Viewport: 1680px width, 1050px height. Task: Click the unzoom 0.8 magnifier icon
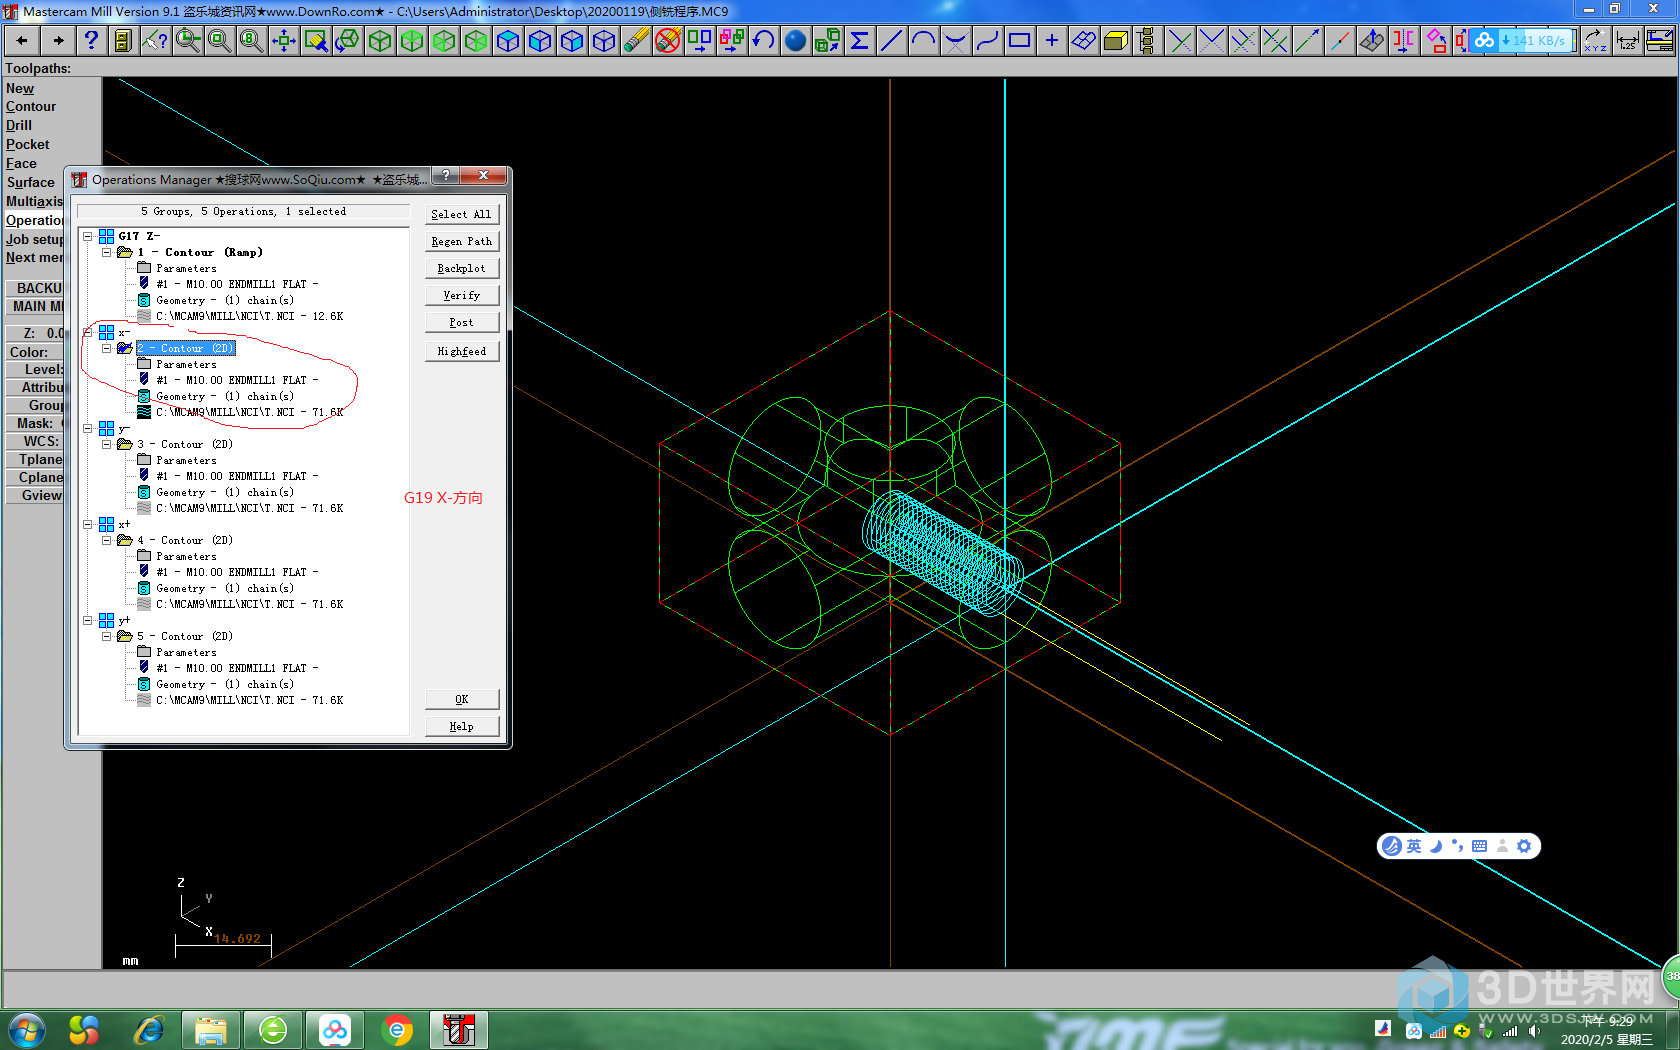[x=252, y=40]
